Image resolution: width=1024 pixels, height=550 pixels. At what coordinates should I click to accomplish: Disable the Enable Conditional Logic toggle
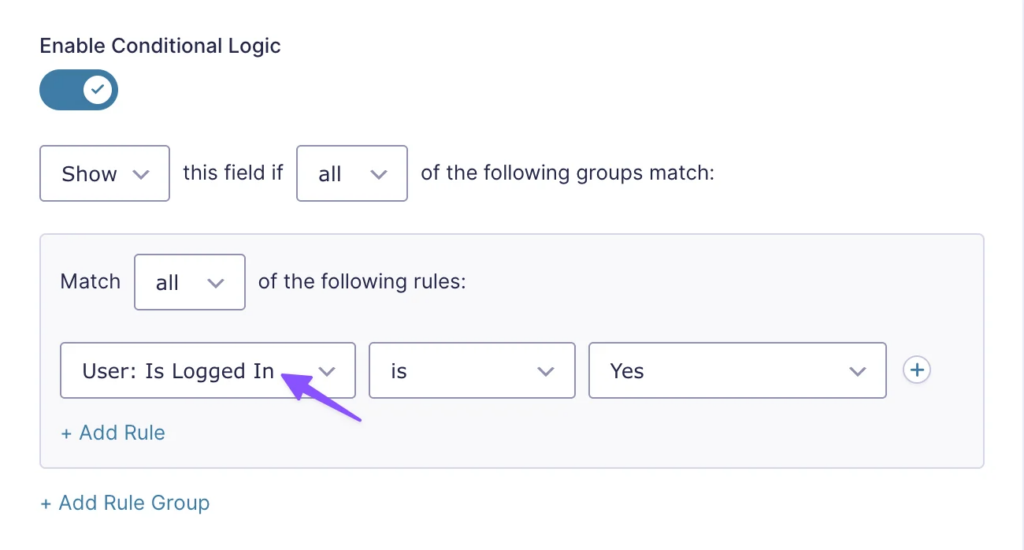coord(78,89)
